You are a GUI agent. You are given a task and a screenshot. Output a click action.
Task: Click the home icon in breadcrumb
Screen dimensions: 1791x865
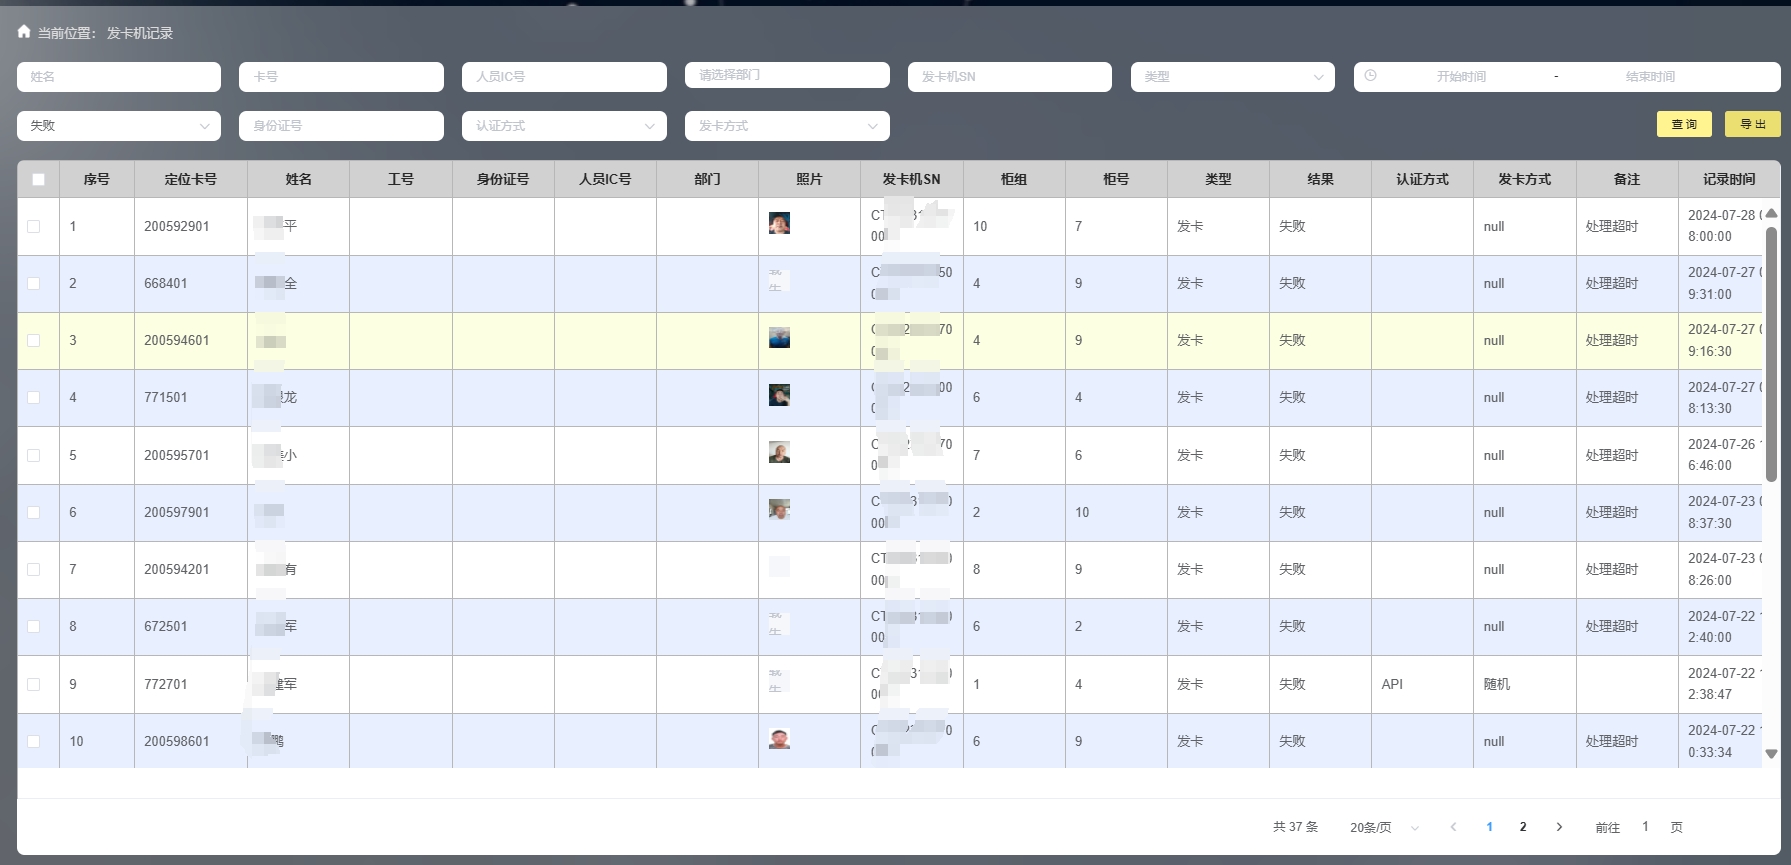click(24, 32)
